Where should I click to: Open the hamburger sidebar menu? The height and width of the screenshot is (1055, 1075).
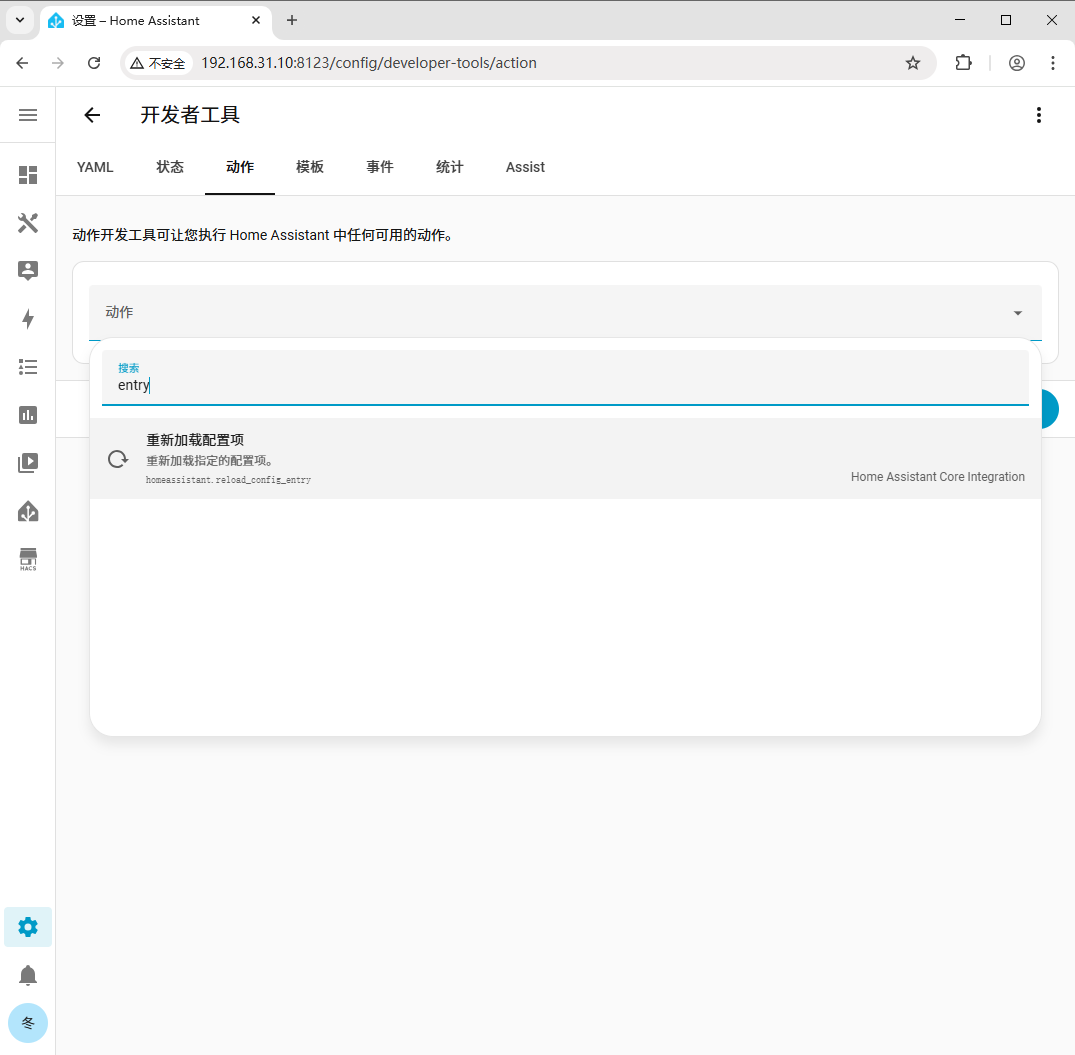pyautogui.click(x=27, y=115)
